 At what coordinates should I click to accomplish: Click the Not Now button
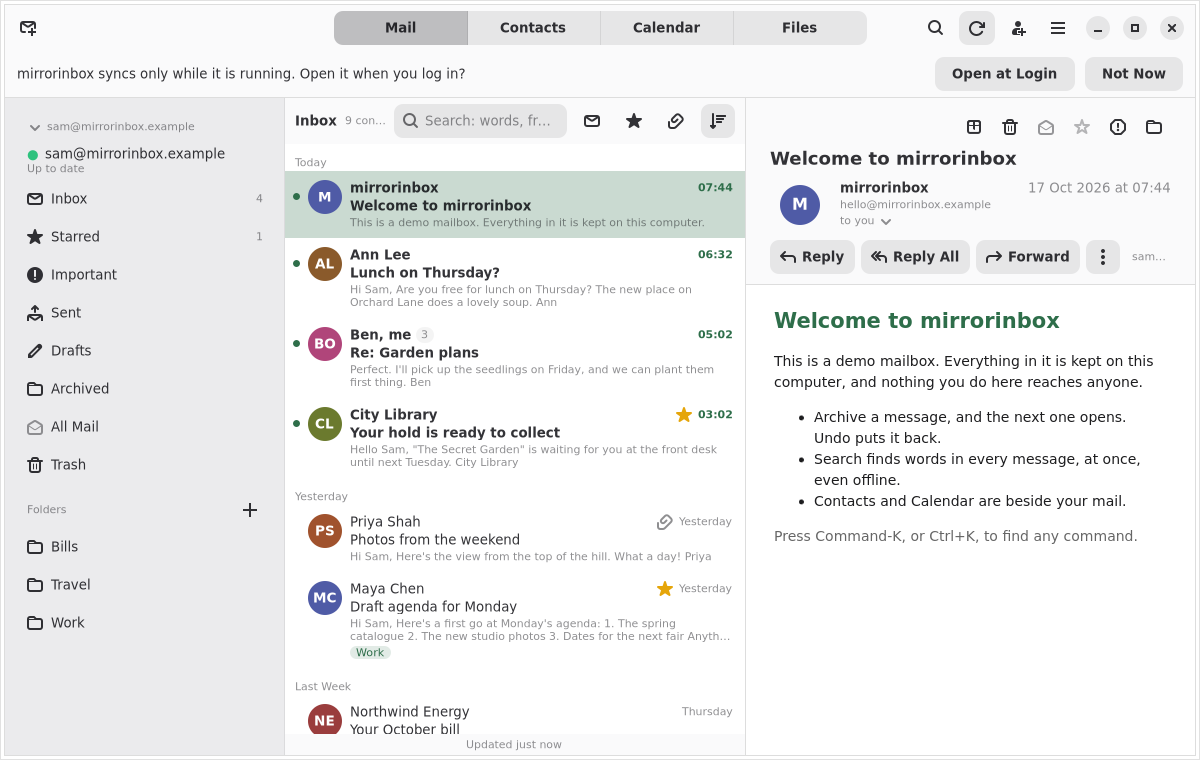[1134, 74]
